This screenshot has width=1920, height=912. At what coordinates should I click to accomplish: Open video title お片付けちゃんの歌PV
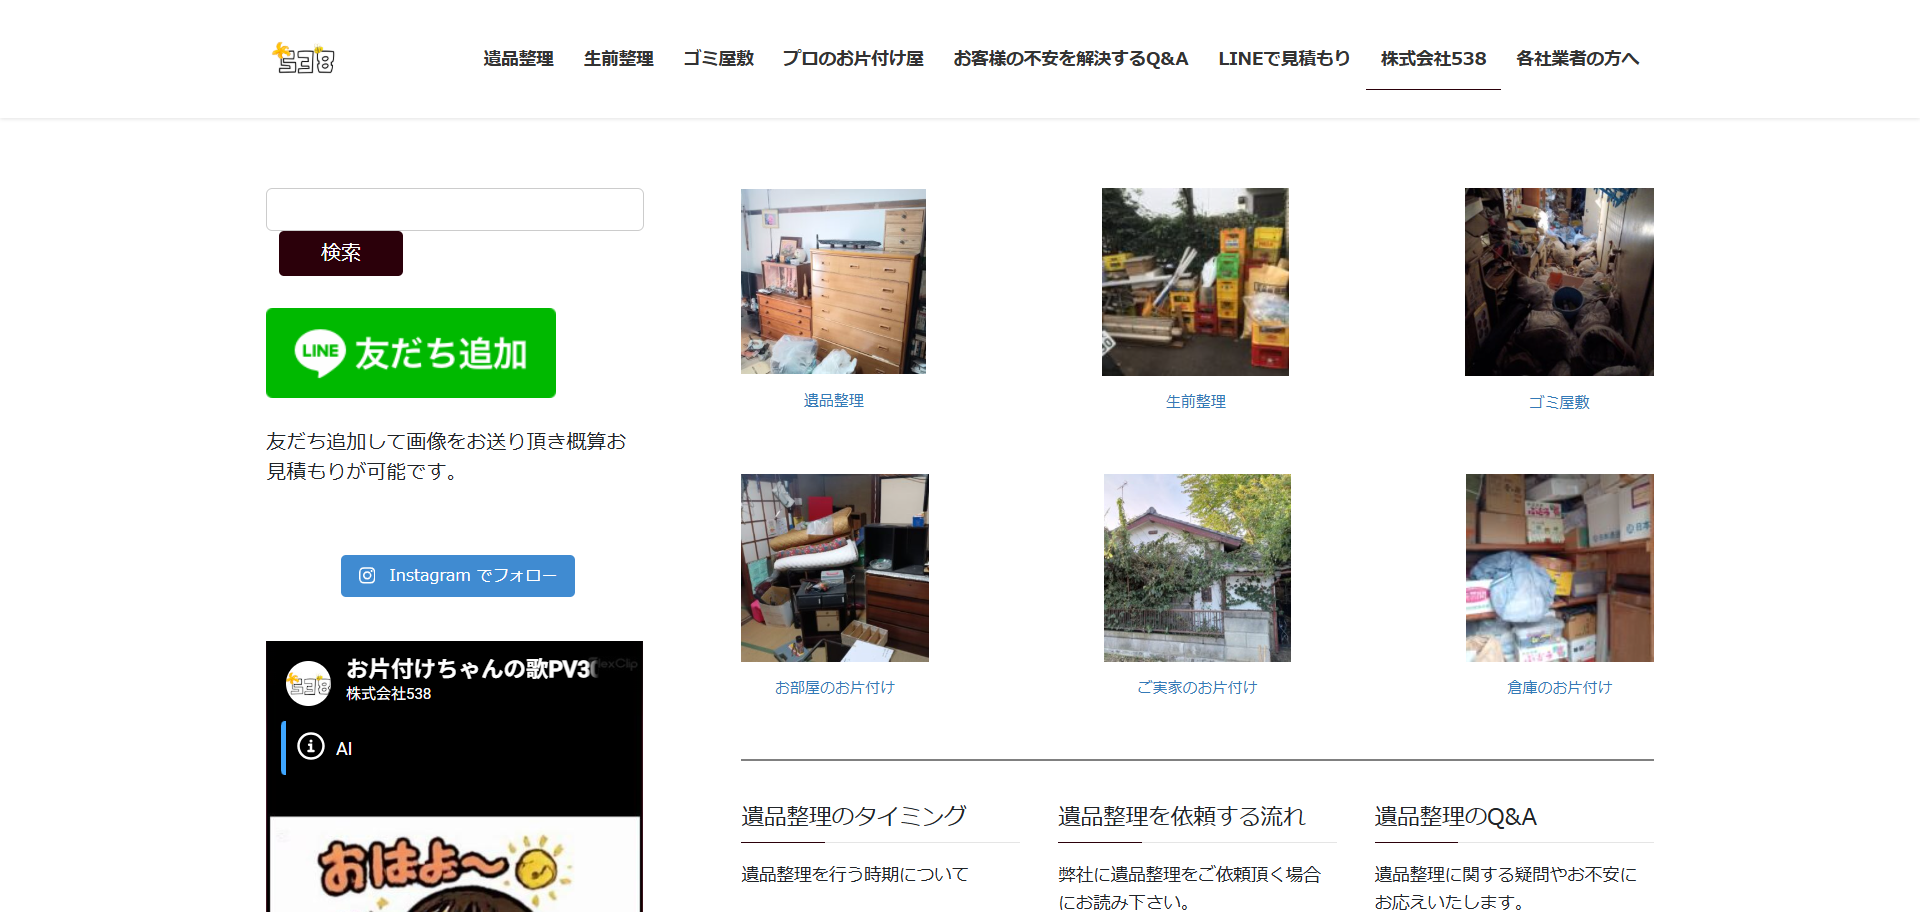click(x=471, y=669)
